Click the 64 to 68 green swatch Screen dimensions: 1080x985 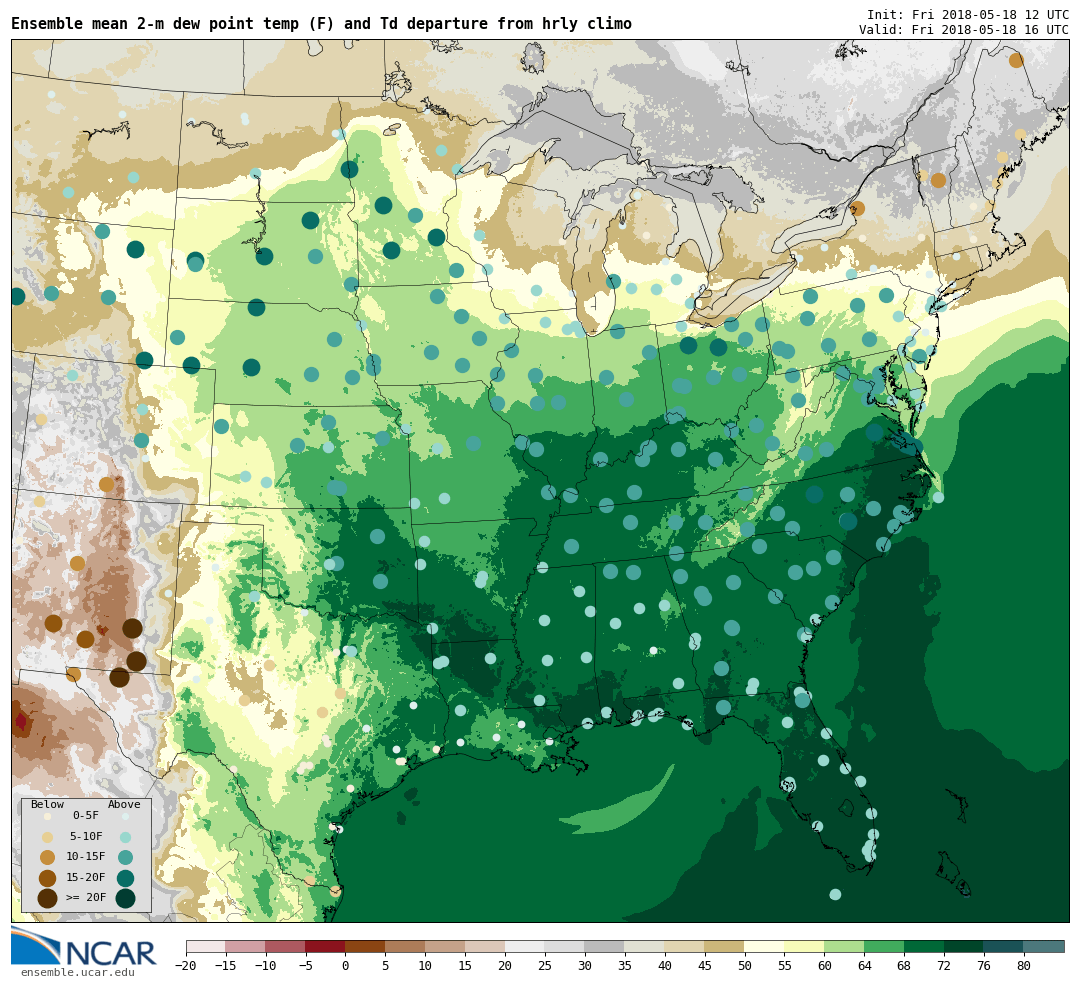[x=885, y=947]
